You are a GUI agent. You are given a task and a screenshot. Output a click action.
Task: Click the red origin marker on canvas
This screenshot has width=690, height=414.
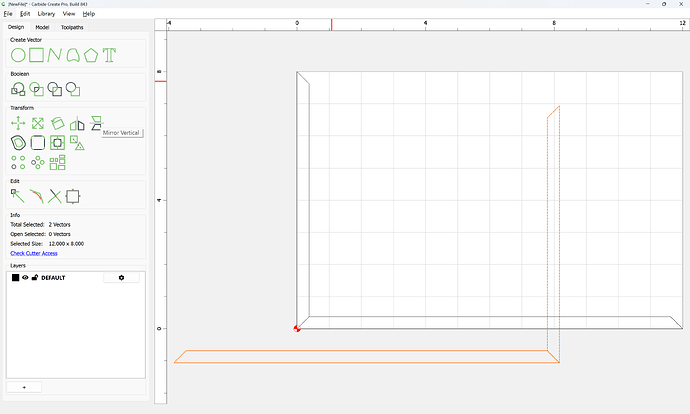(x=297, y=328)
